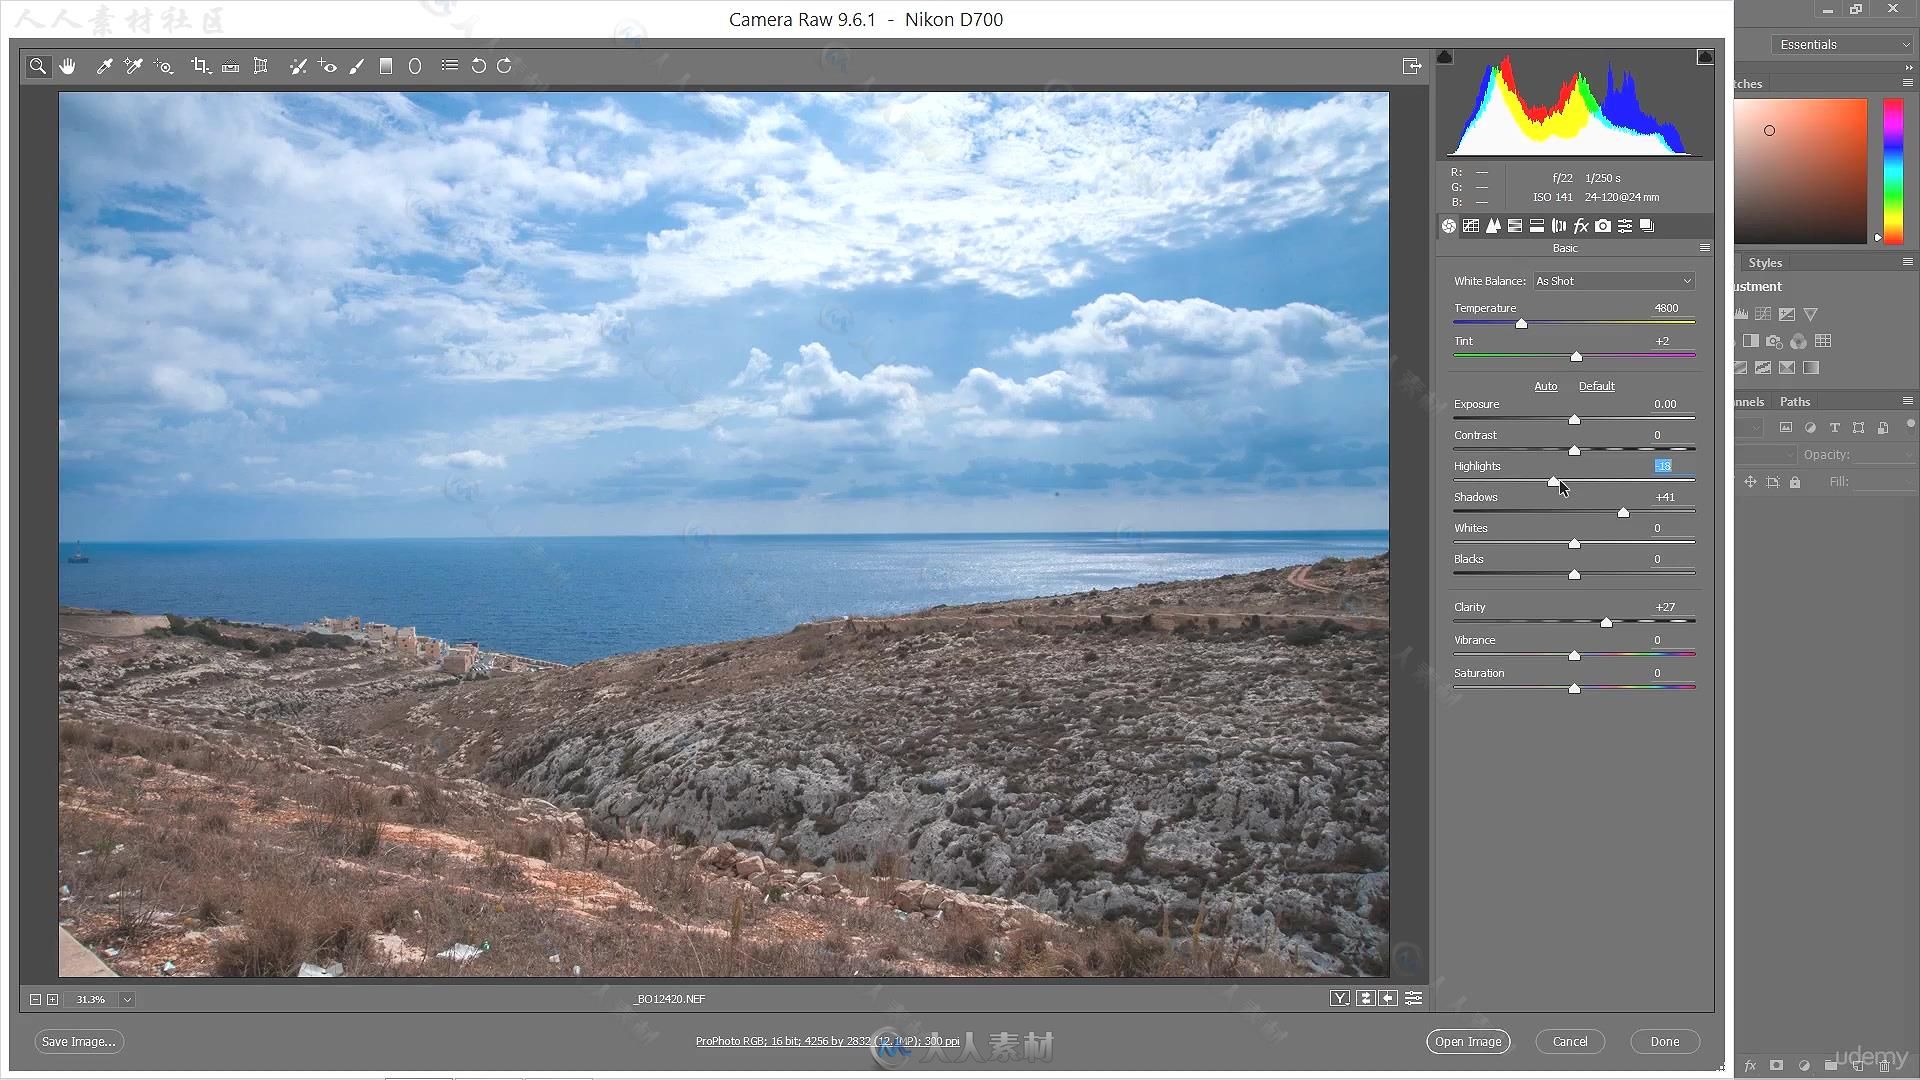
Task: Switch to the Snapshots panel tab
Action: 1647,226
